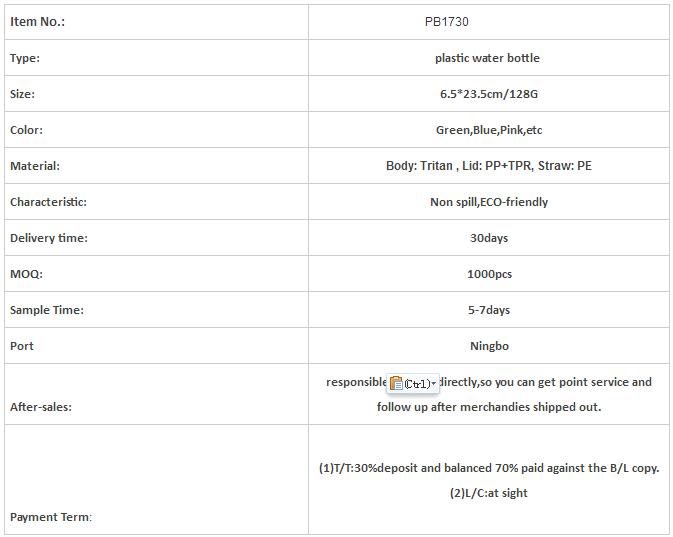Click the '(2)L/C:at sight' text
This screenshot has height=537, width=673.
click(x=489, y=493)
